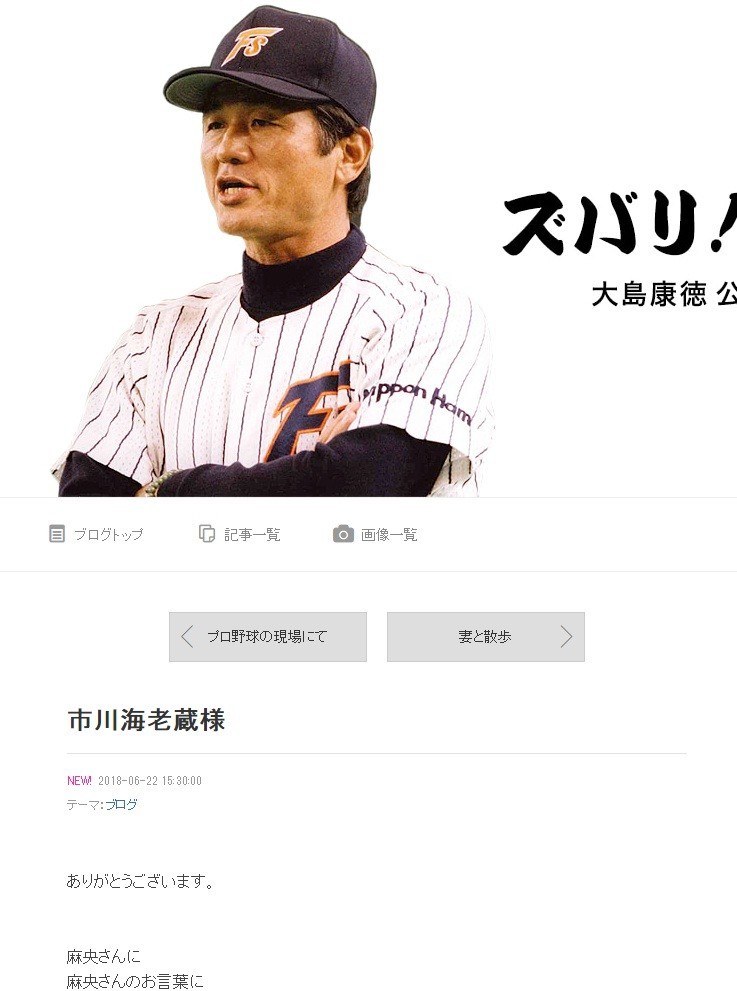Click the header photo of baseball manager

point(273,250)
